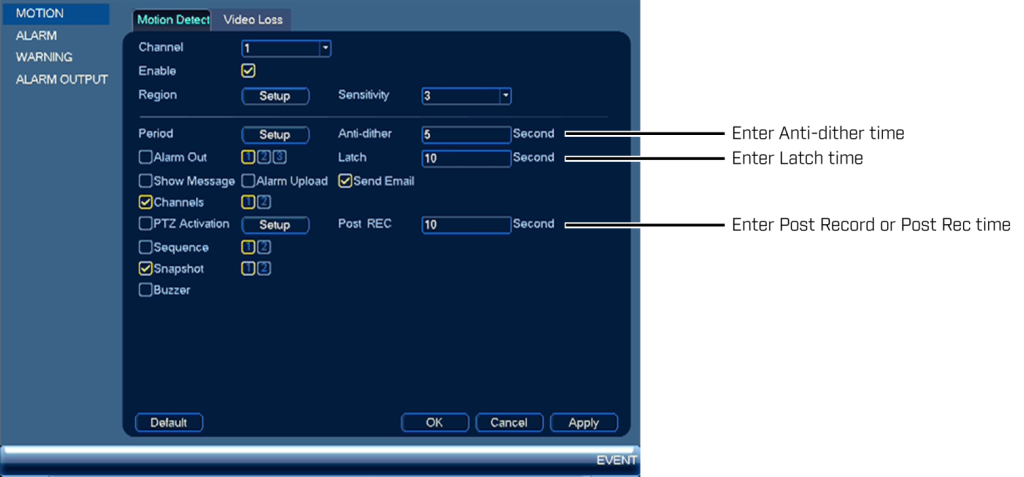Toggle Sequence channel 2

[264, 247]
